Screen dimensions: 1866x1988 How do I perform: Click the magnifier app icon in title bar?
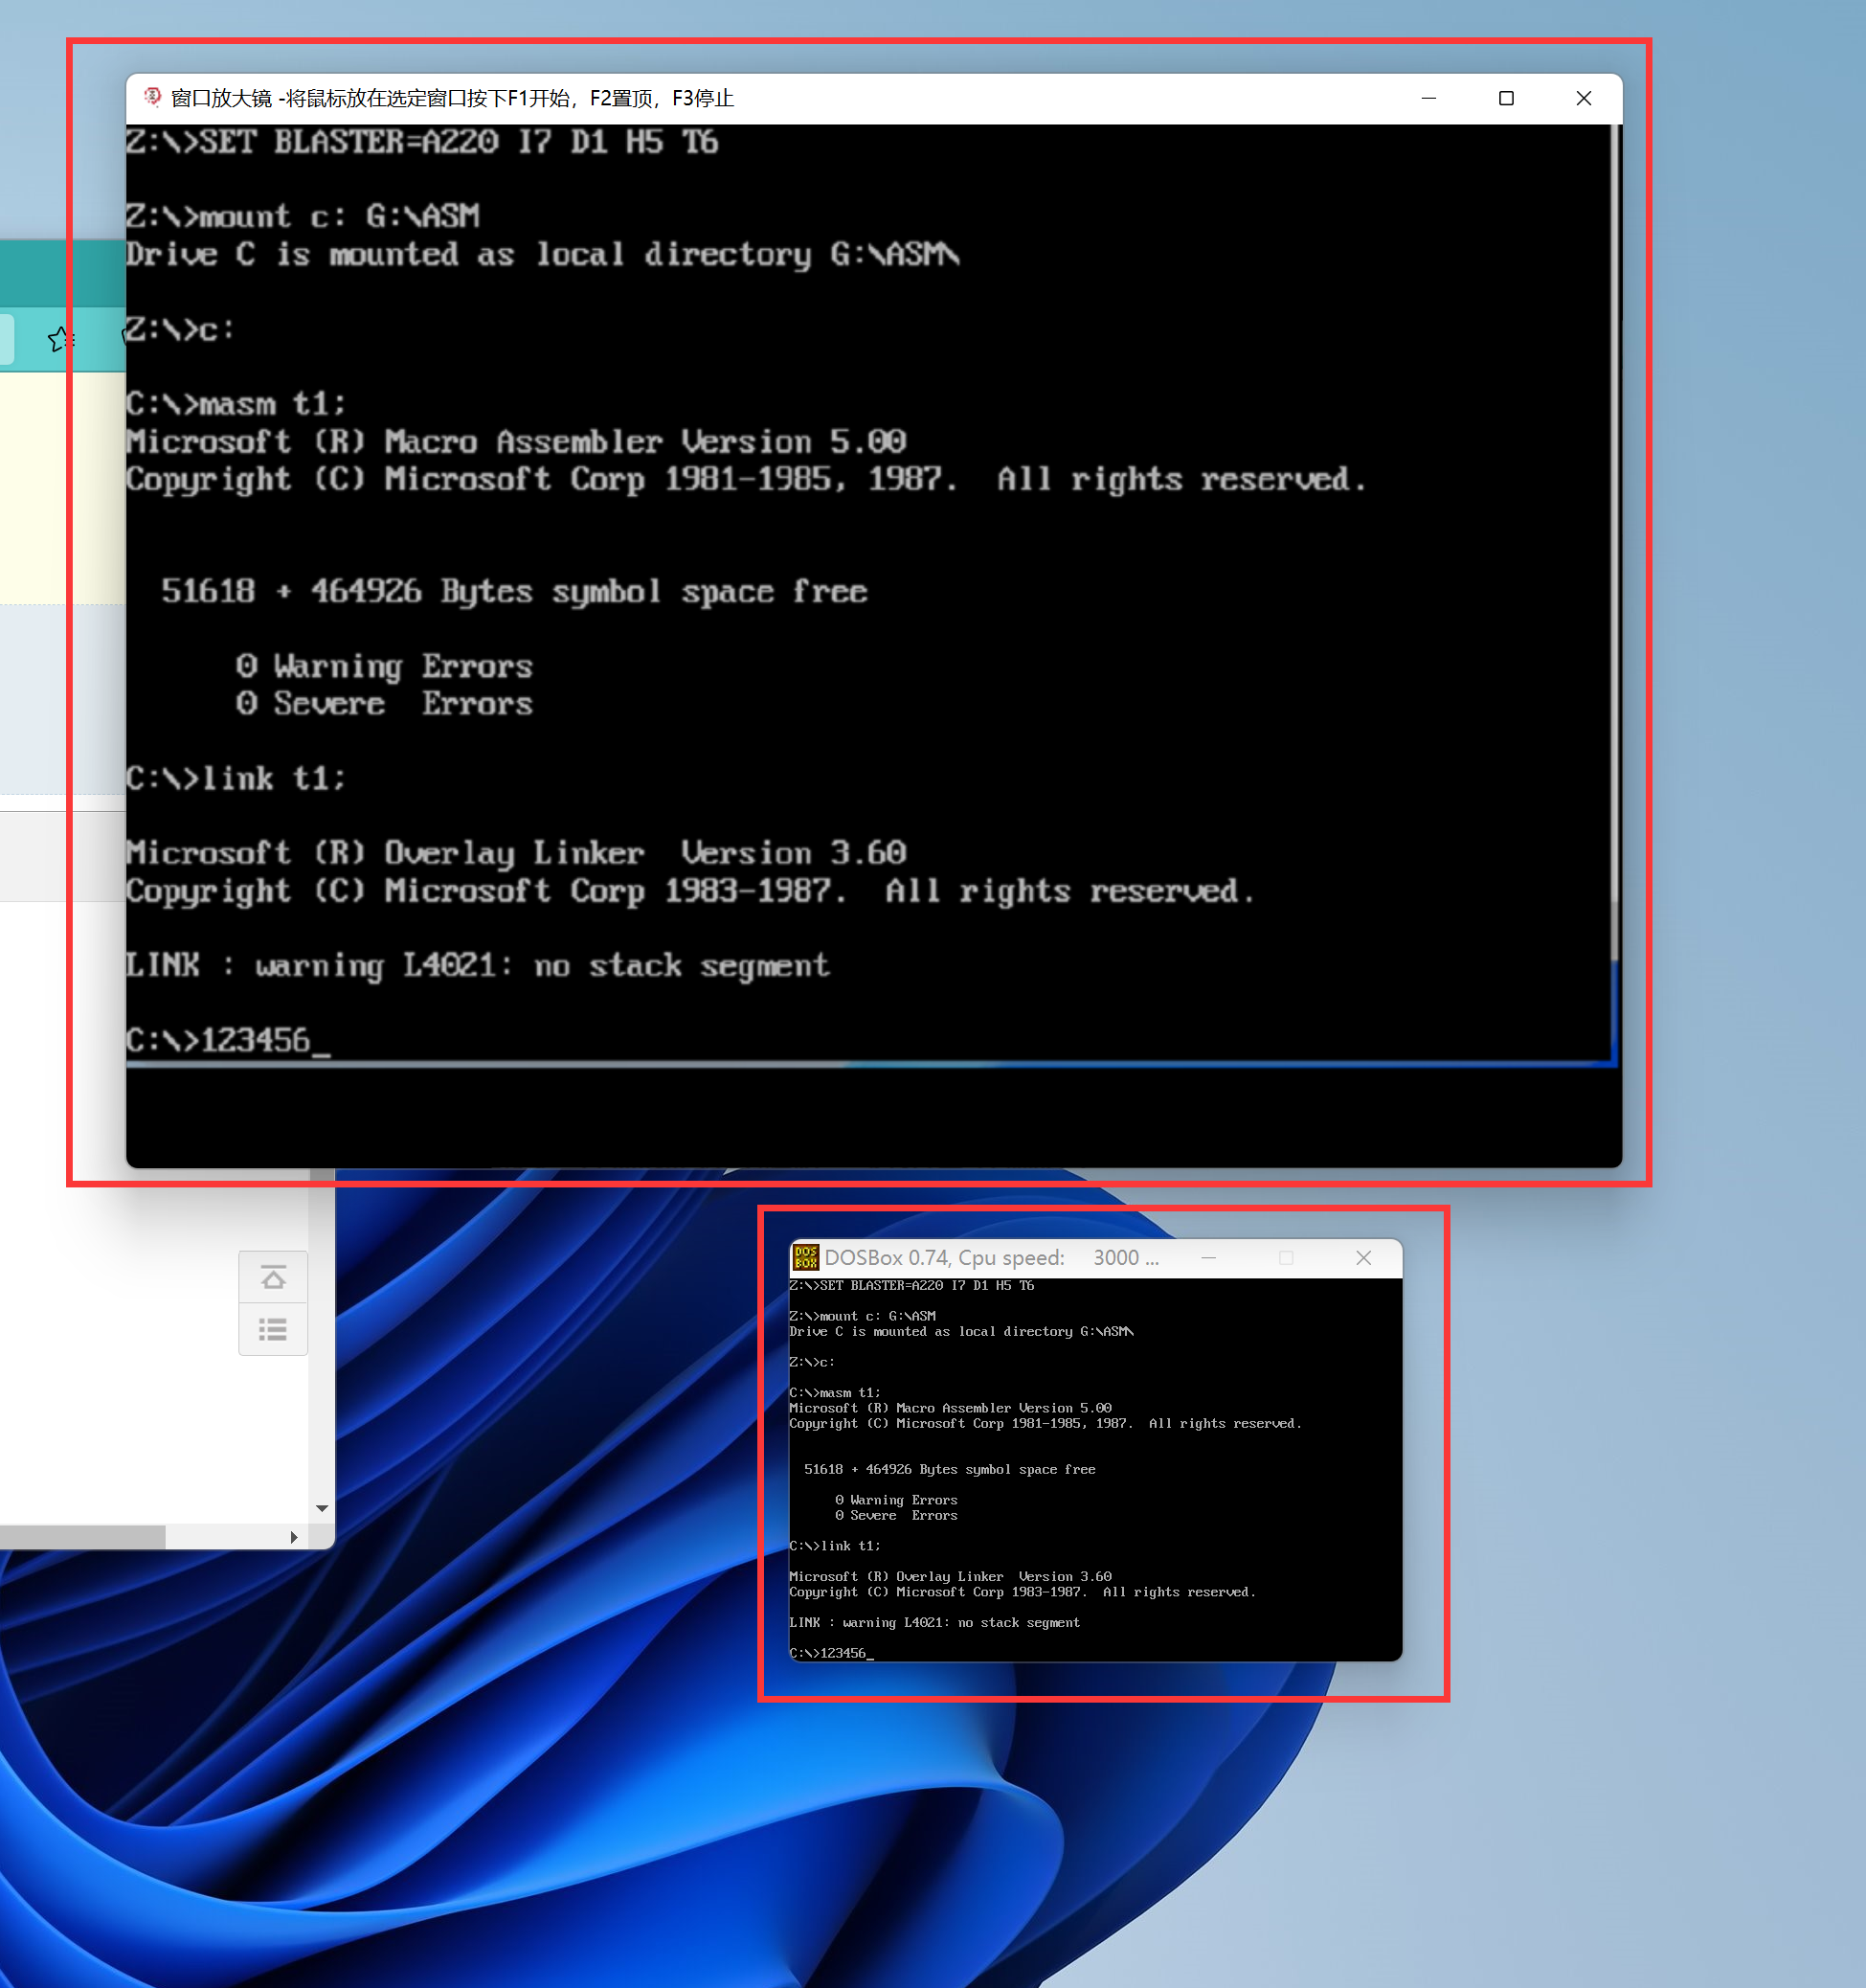pyautogui.click(x=152, y=97)
